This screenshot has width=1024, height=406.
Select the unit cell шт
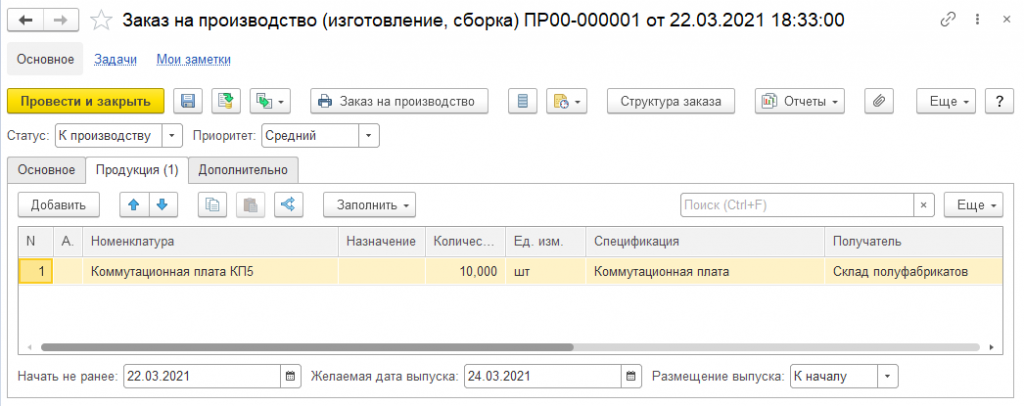click(545, 271)
